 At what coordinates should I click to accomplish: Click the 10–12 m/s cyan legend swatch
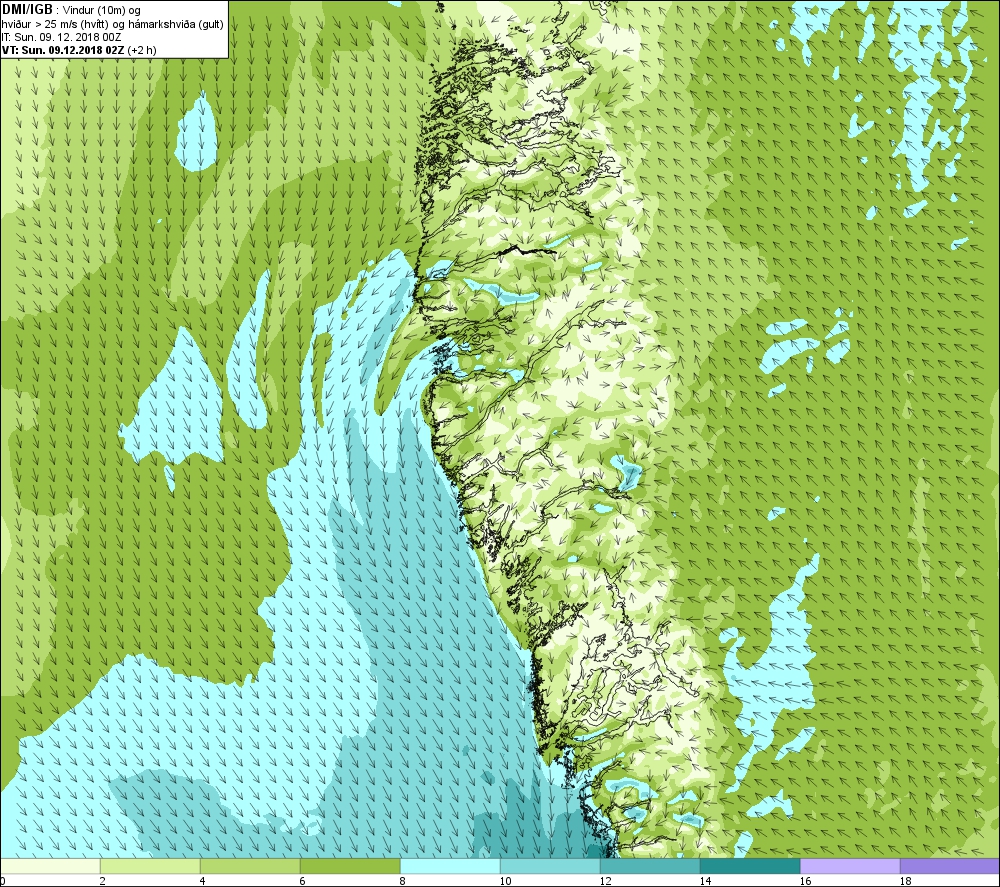[550, 866]
